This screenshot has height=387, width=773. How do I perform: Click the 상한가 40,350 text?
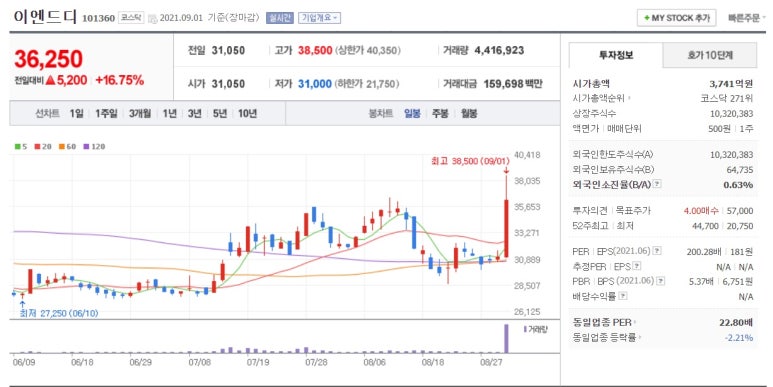tap(368, 50)
